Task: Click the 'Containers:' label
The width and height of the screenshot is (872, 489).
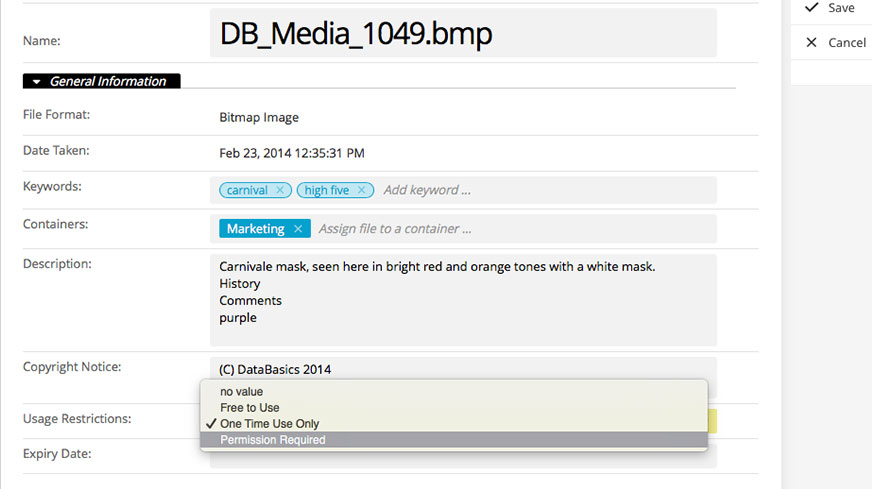Action: pos(55,224)
